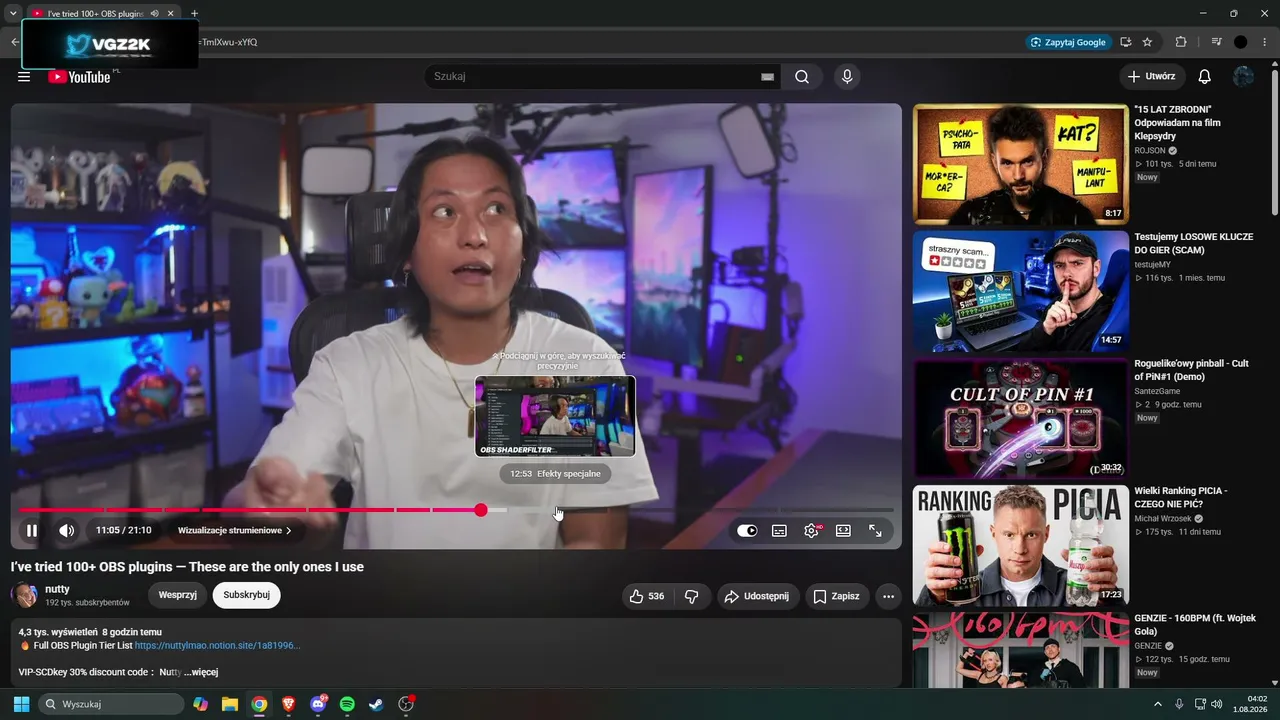
Task: Click the 'Udostępnij' share button
Action: coord(756,596)
